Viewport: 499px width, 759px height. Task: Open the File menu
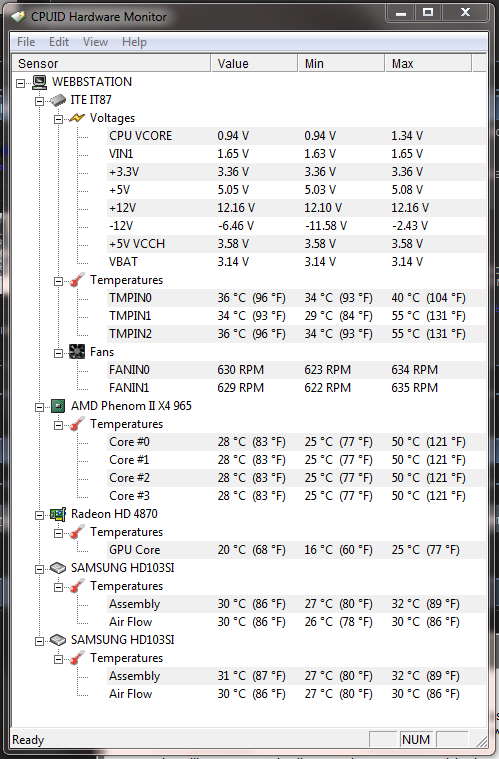click(26, 42)
